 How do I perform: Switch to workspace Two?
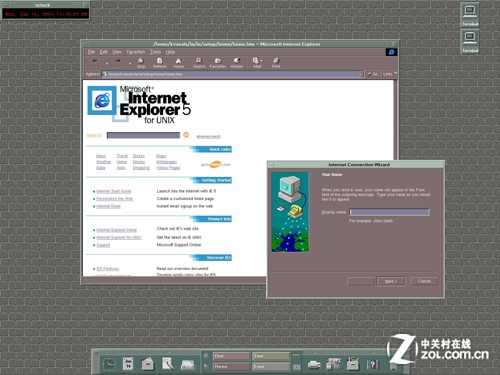pos(271,356)
